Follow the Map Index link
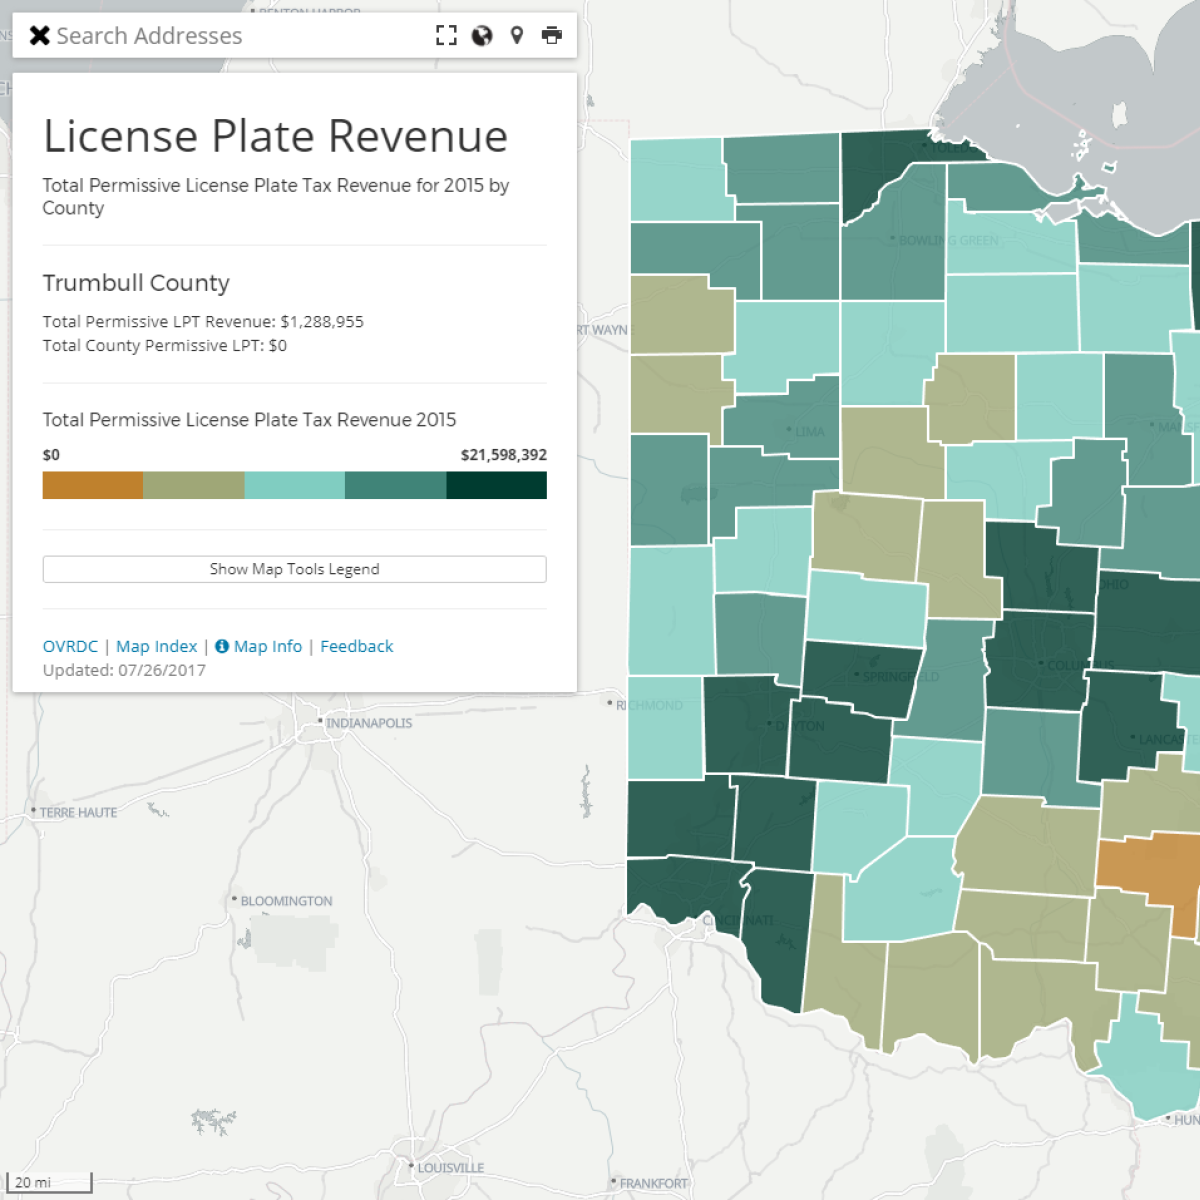The height and width of the screenshot is (1200, 1200). click(156, 646)
